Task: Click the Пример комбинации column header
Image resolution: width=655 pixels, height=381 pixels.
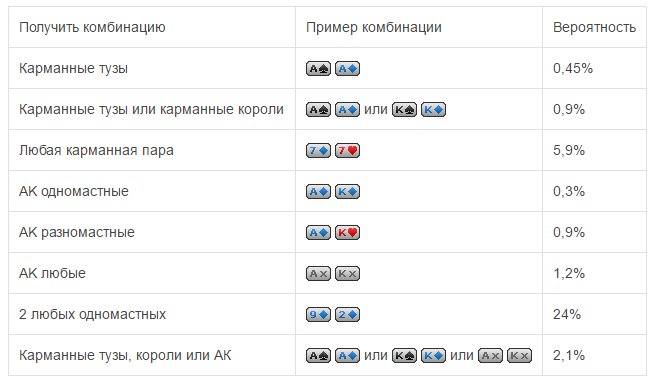Action: point(374,27)
